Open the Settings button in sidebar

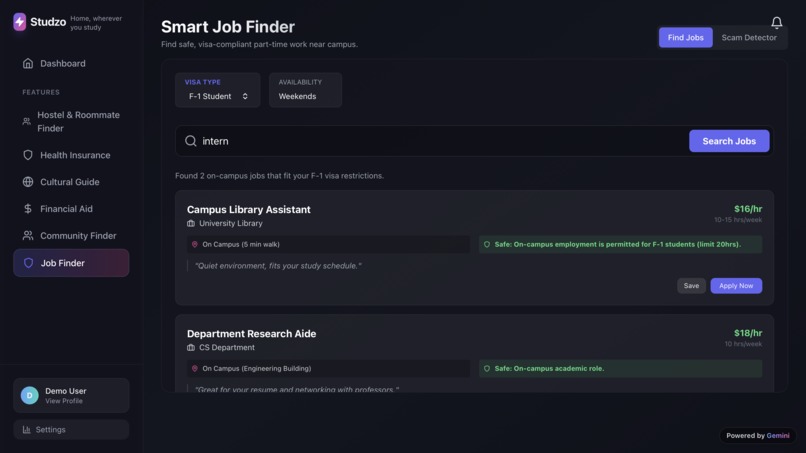tap(71, 429)
